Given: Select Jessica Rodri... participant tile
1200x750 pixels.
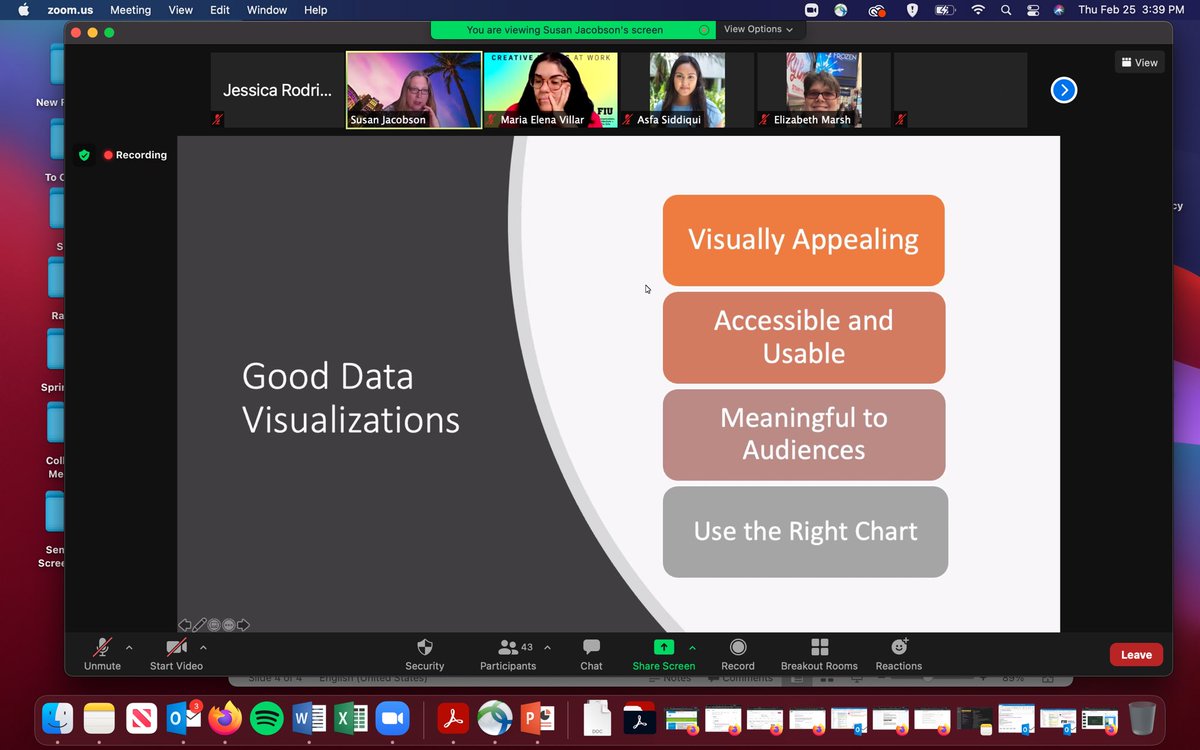Looking at the screenshot, I should click(277, 90).
